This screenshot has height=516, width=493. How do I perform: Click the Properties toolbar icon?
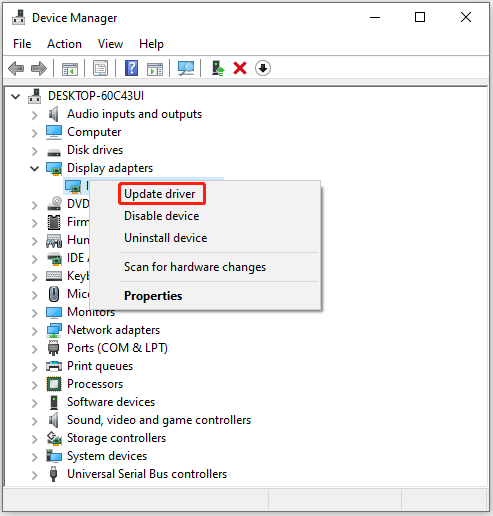(x=100, y=68)
